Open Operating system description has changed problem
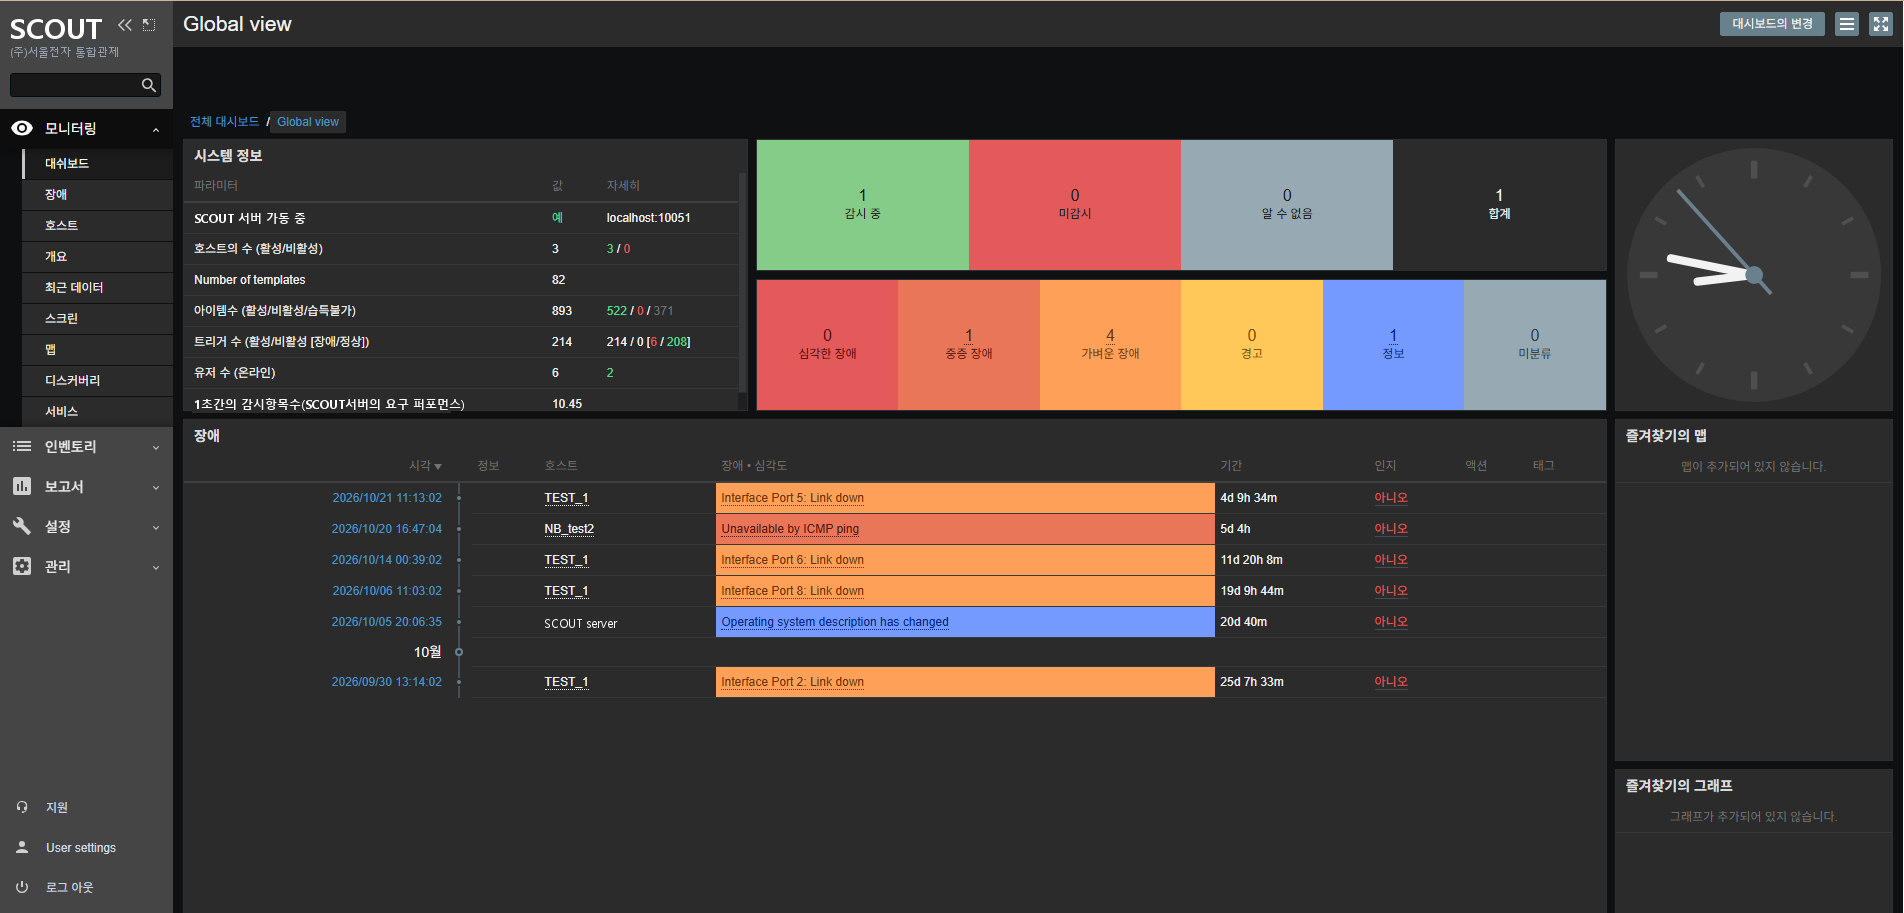Screen dimensions: 1904x913 pyautogui.click(x=835, y=622)
